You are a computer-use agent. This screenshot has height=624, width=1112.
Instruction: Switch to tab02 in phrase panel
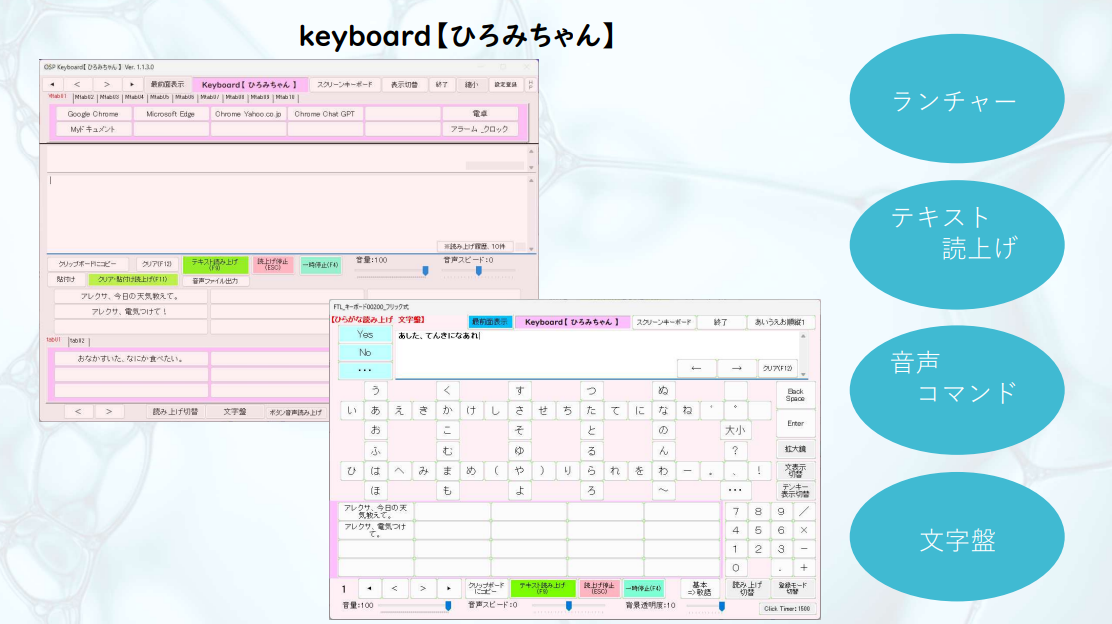pos(77,341)
